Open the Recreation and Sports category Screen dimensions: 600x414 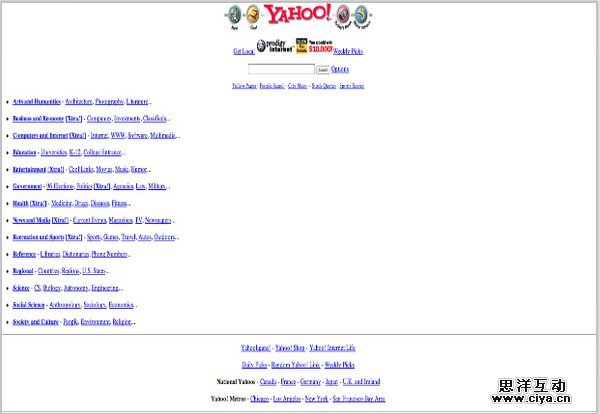click(38, 237)
